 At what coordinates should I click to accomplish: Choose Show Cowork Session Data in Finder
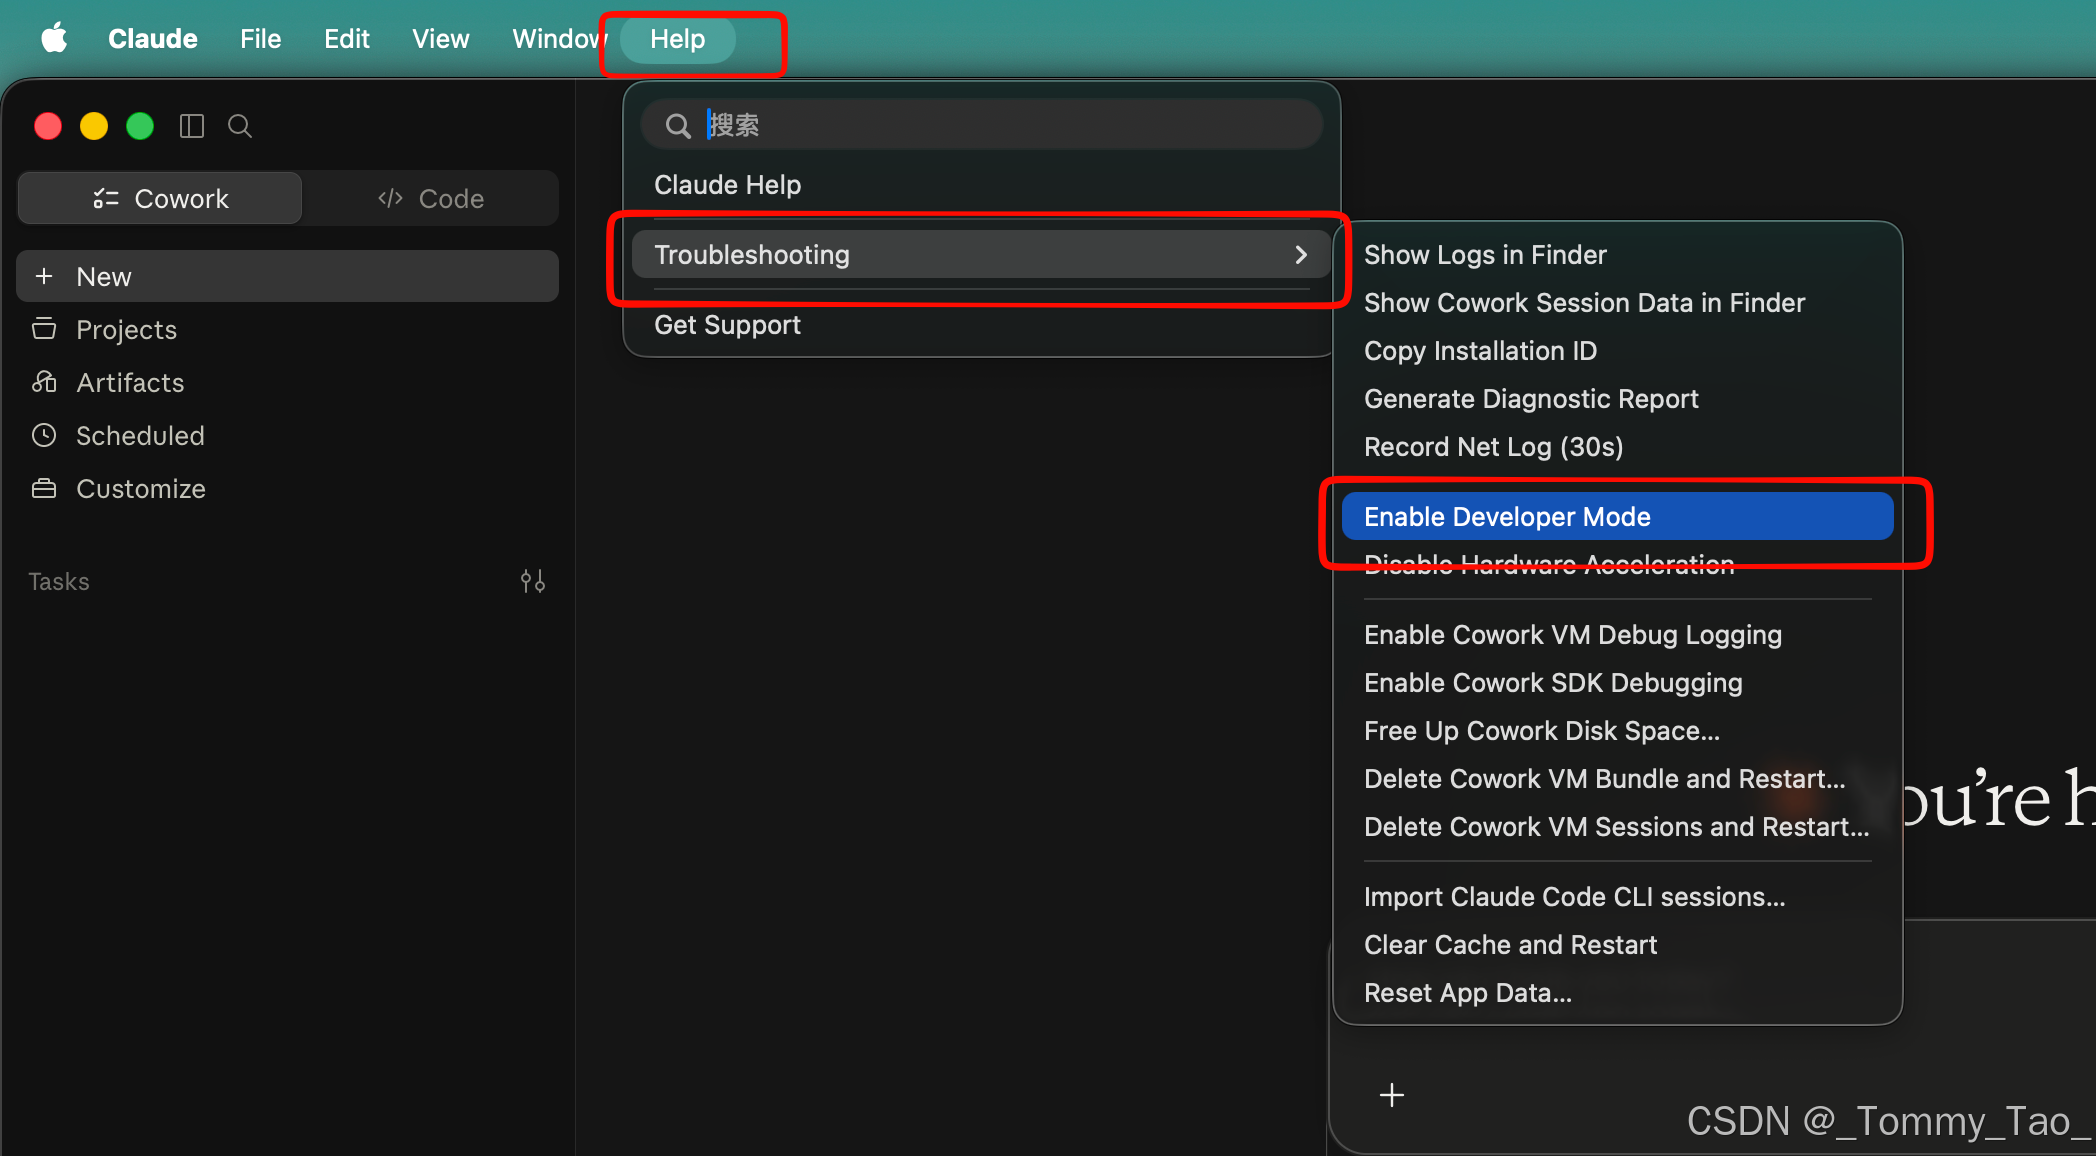1618,303
